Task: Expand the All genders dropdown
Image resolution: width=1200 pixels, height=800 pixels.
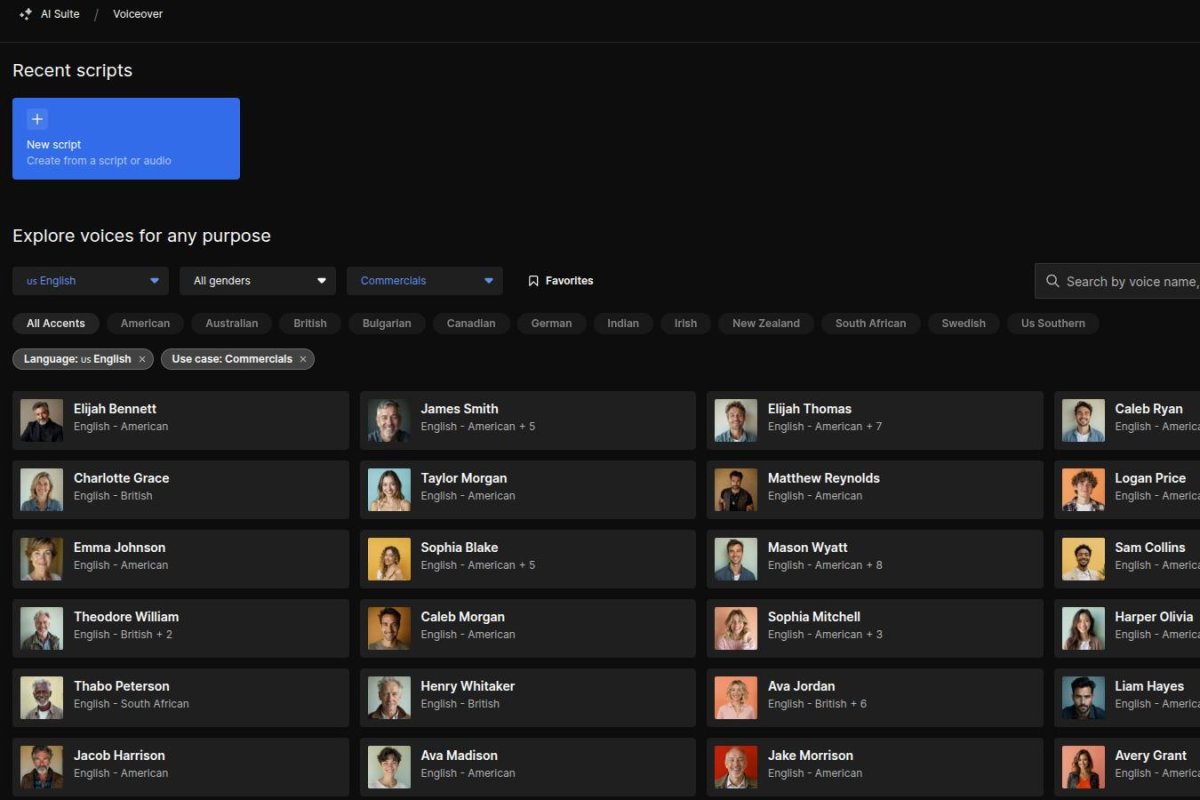Action: coord(258,281)
